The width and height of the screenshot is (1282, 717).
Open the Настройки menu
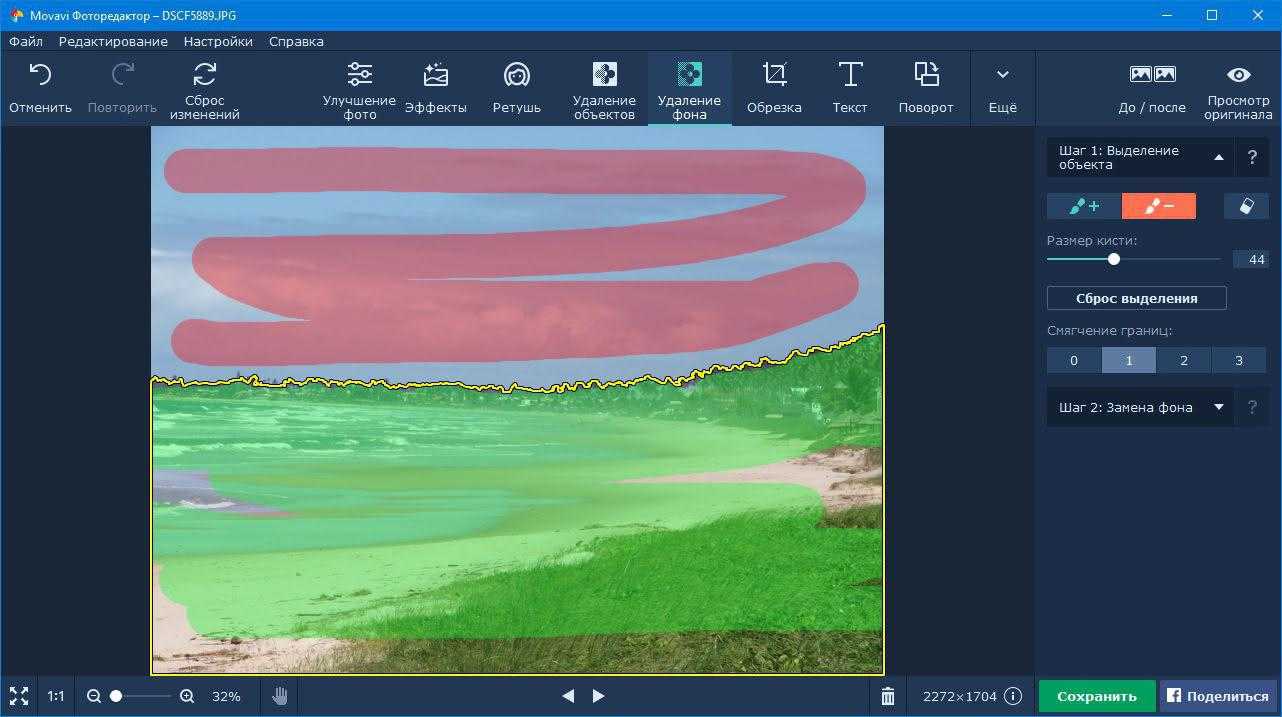[x=218, y=42]
